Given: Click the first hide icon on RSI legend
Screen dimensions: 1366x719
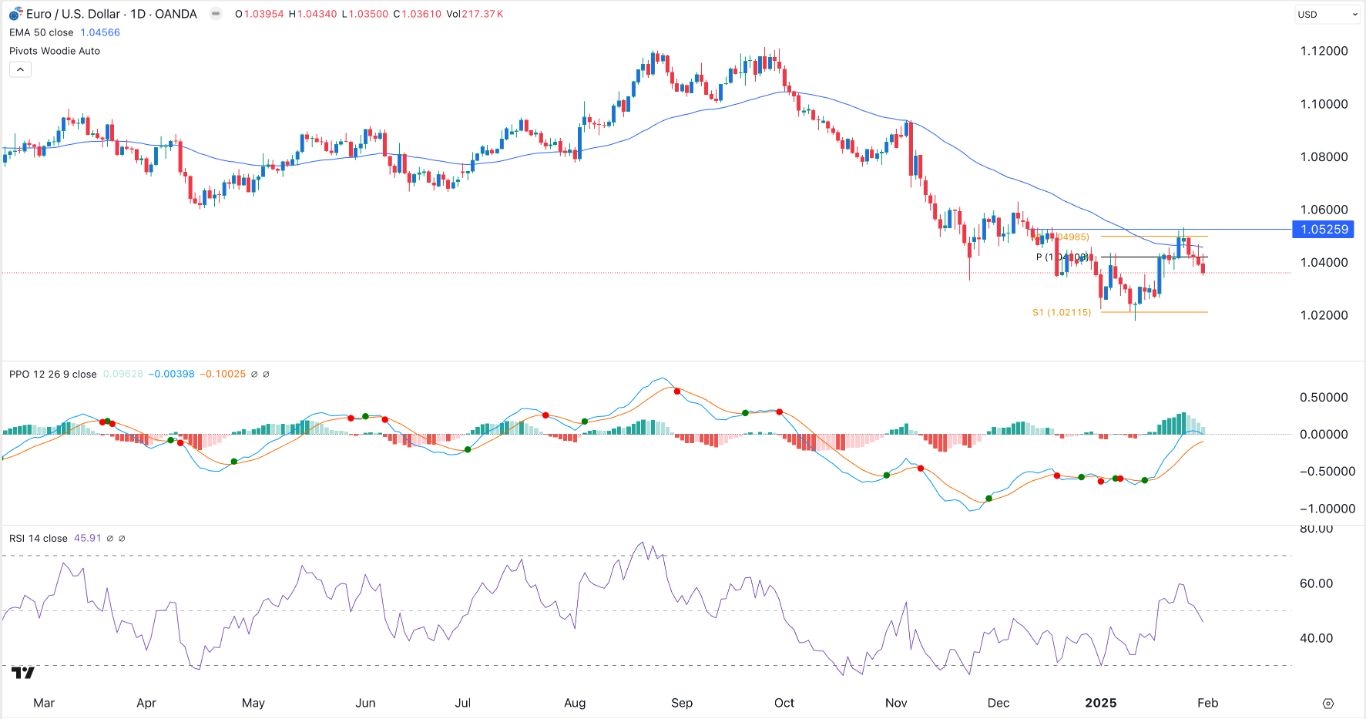Looking at the screenshot, I should pyautogui.click(x=110, y=538).
